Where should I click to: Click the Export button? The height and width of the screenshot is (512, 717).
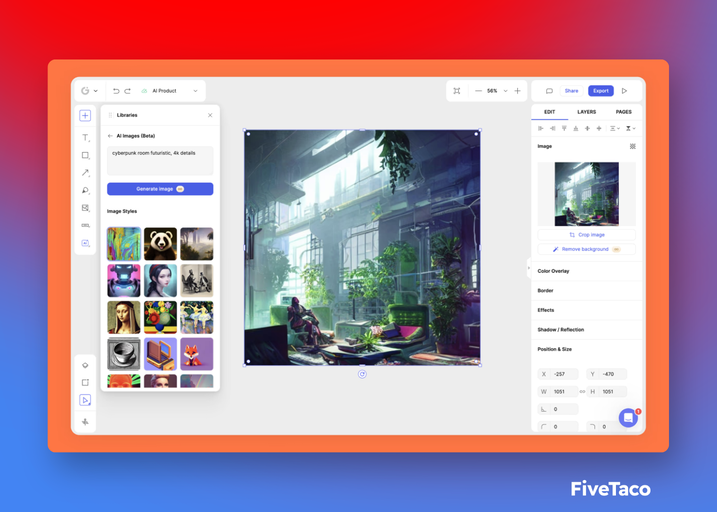[601, 91]
